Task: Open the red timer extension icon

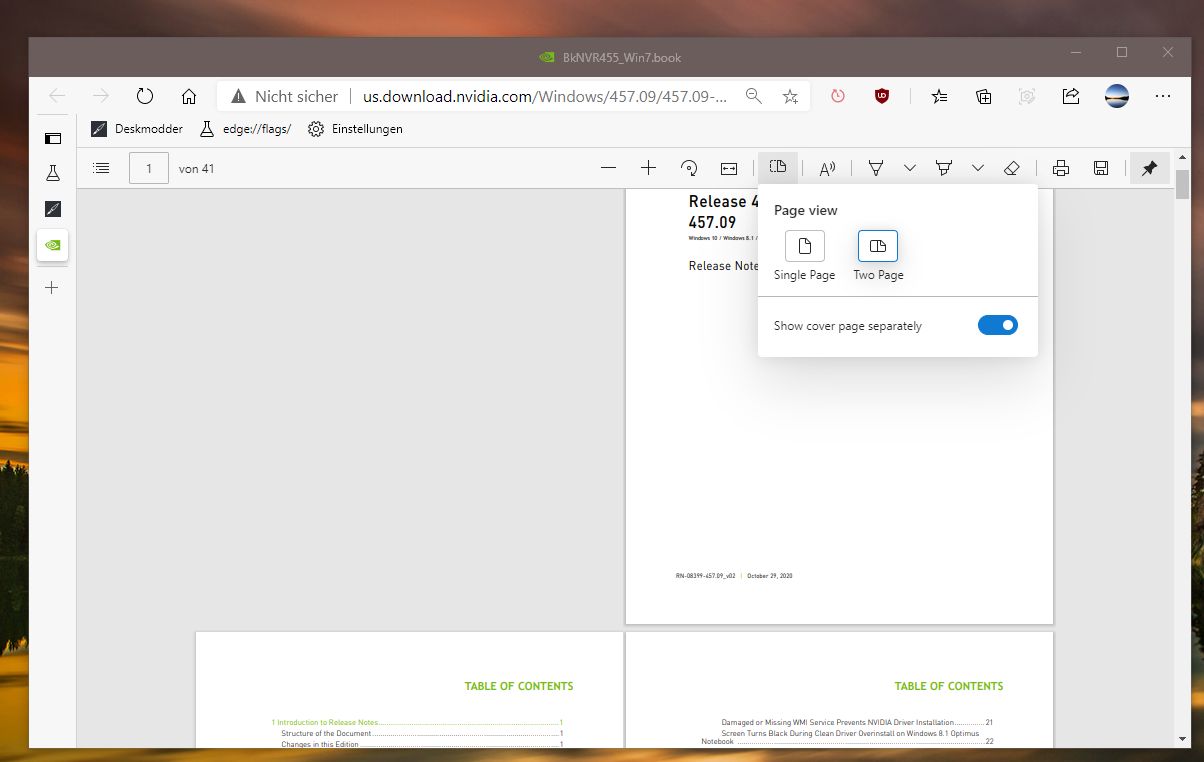Action: coord(838,96)
